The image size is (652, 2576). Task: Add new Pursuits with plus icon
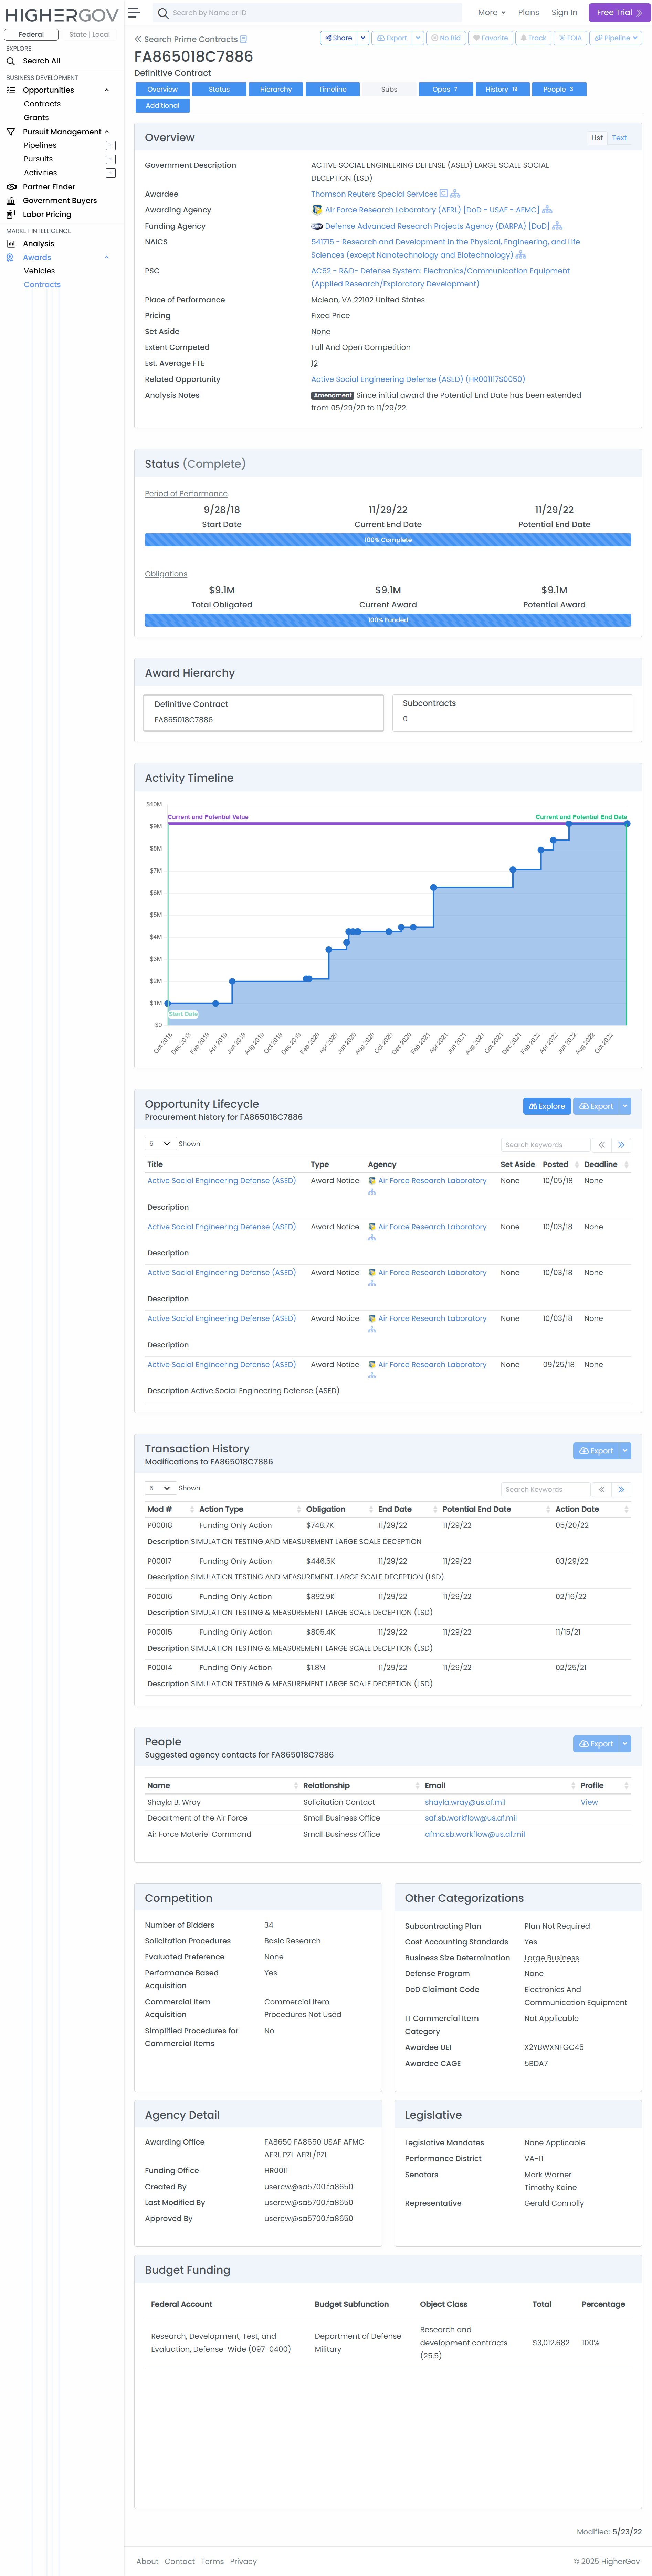[x=110, y=159]
